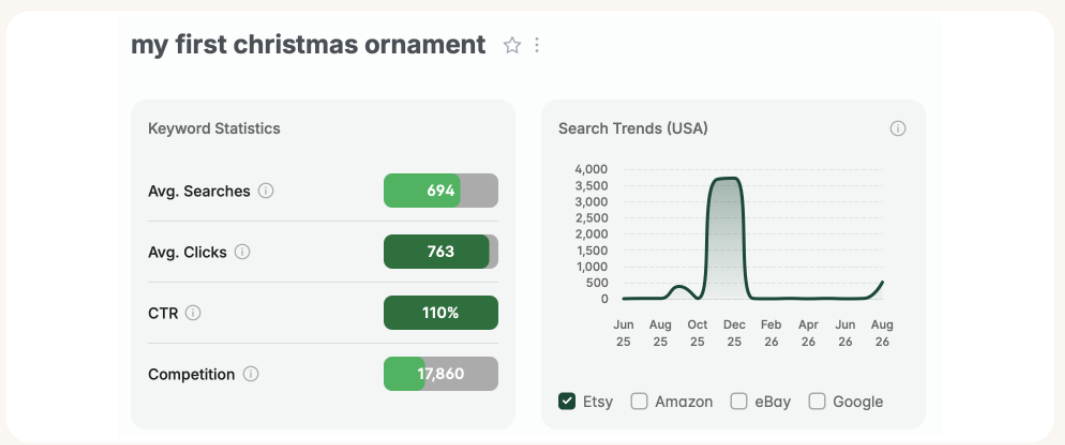Click the Apr 26 axis label
The width and height of the screenshot is (1065, 445).
(x=808, y=334)
